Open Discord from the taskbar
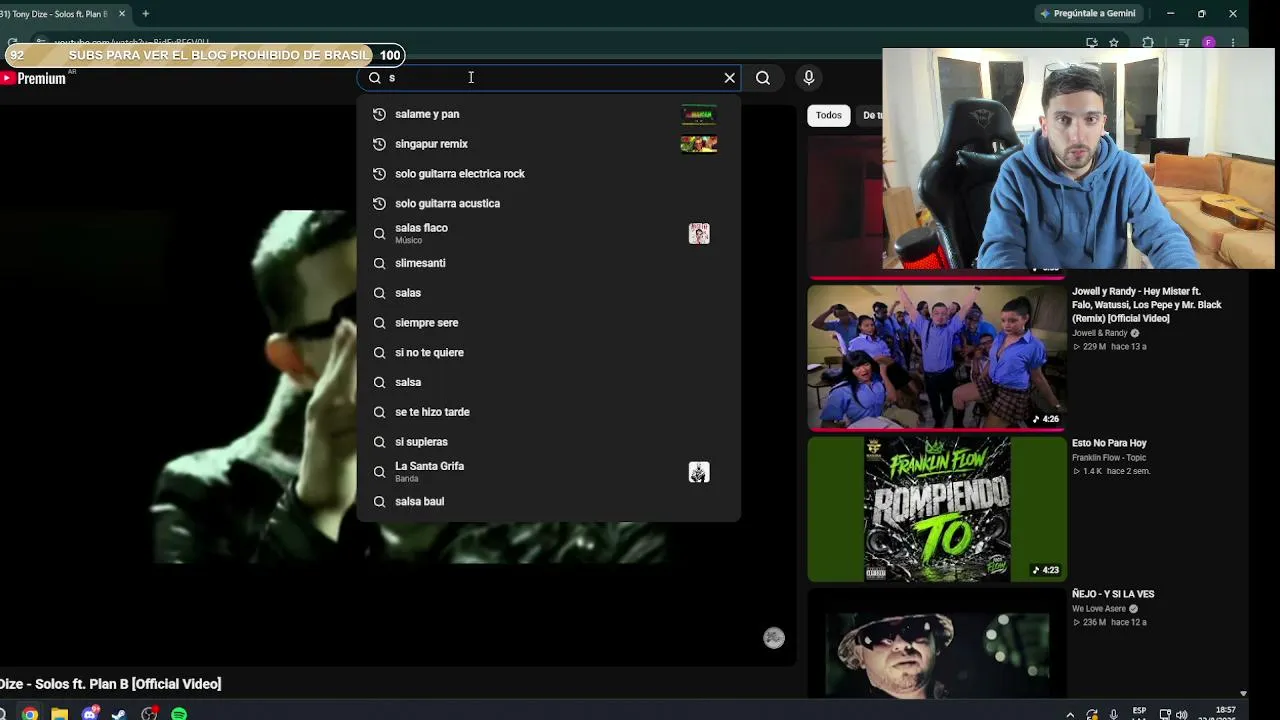1280x720 pixels. [91, 714]
